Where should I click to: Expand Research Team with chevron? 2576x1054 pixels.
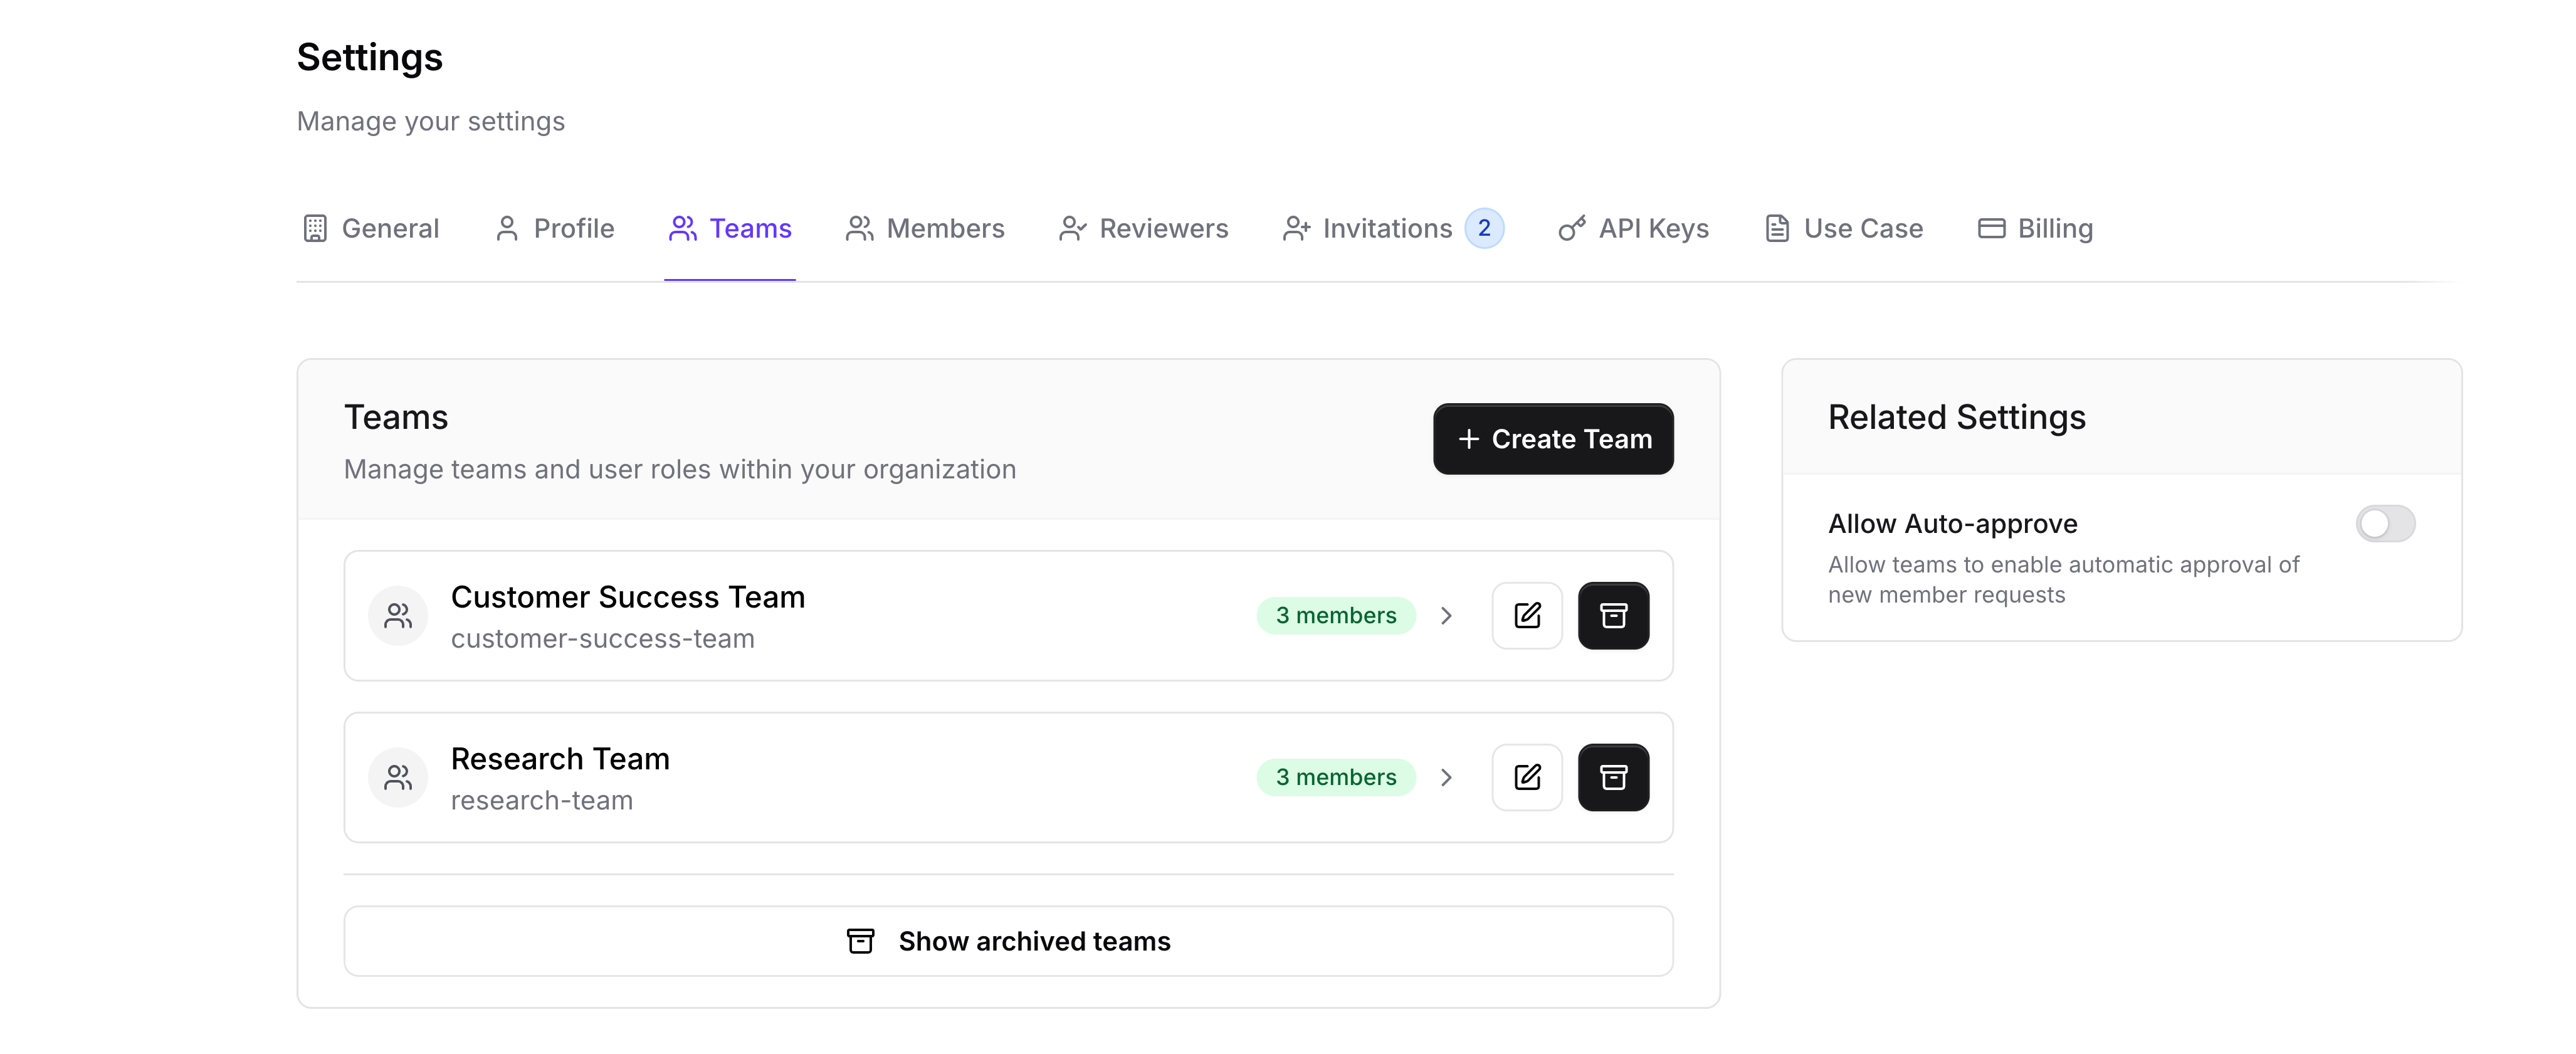[x=1446, y=777]
